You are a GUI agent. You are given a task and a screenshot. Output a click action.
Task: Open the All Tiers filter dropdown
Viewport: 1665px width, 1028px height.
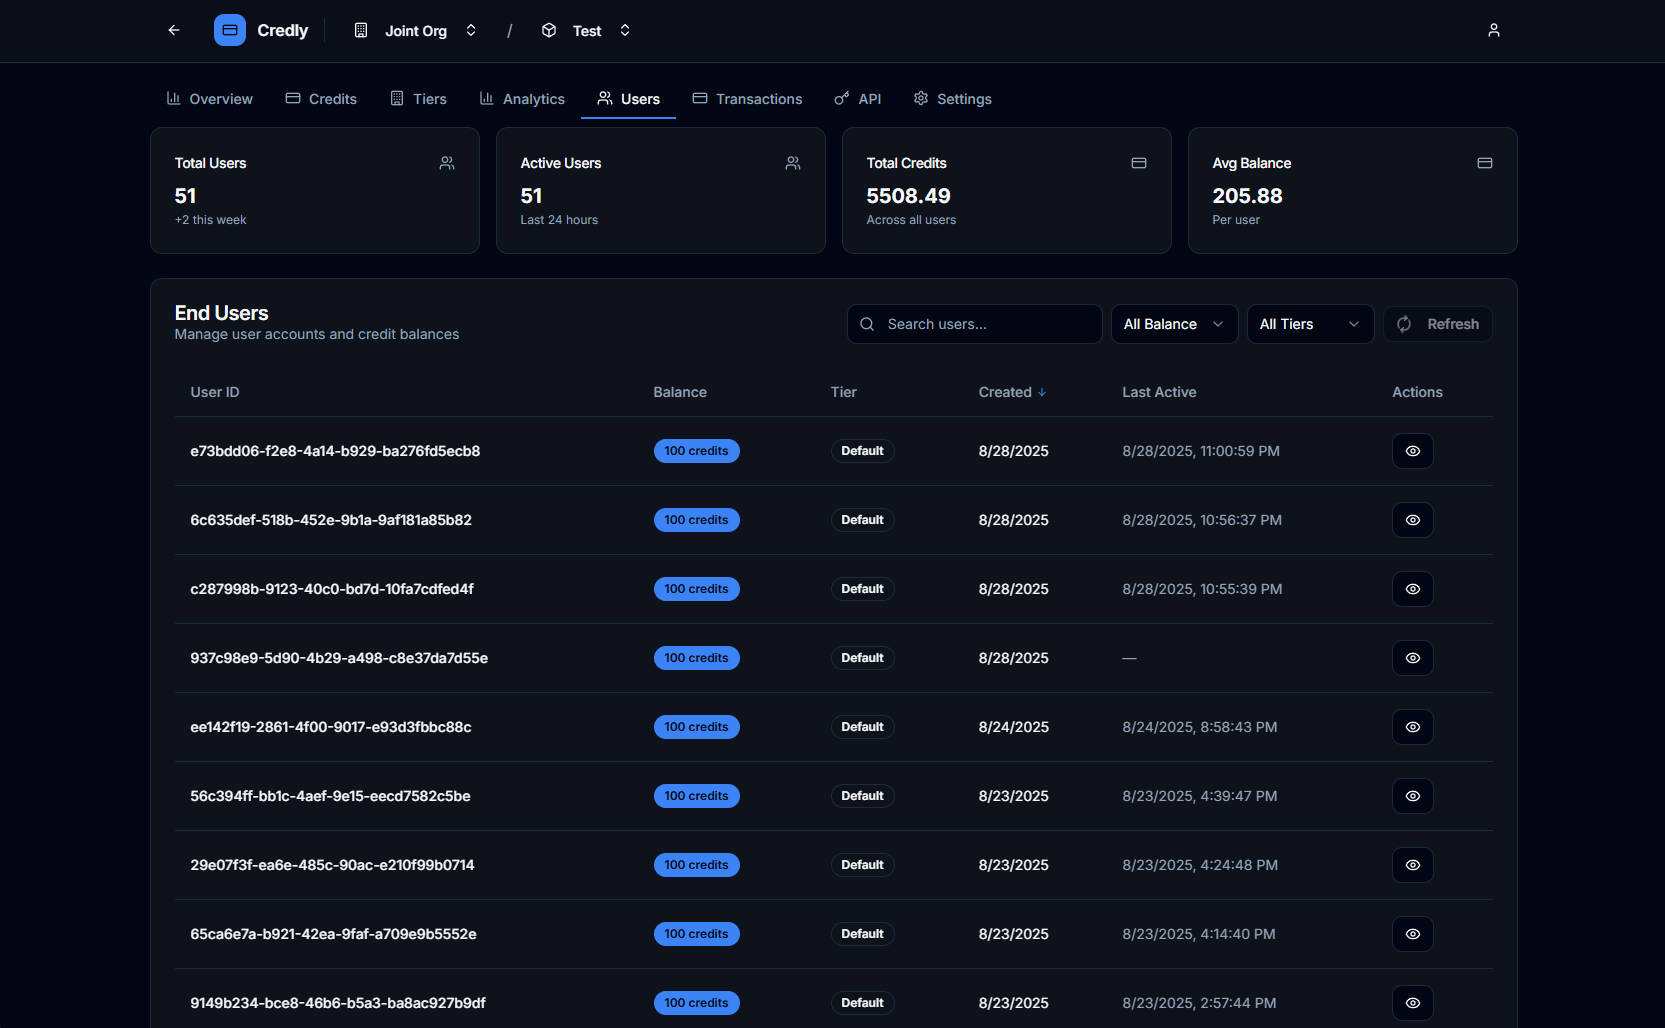(1309, 324)
